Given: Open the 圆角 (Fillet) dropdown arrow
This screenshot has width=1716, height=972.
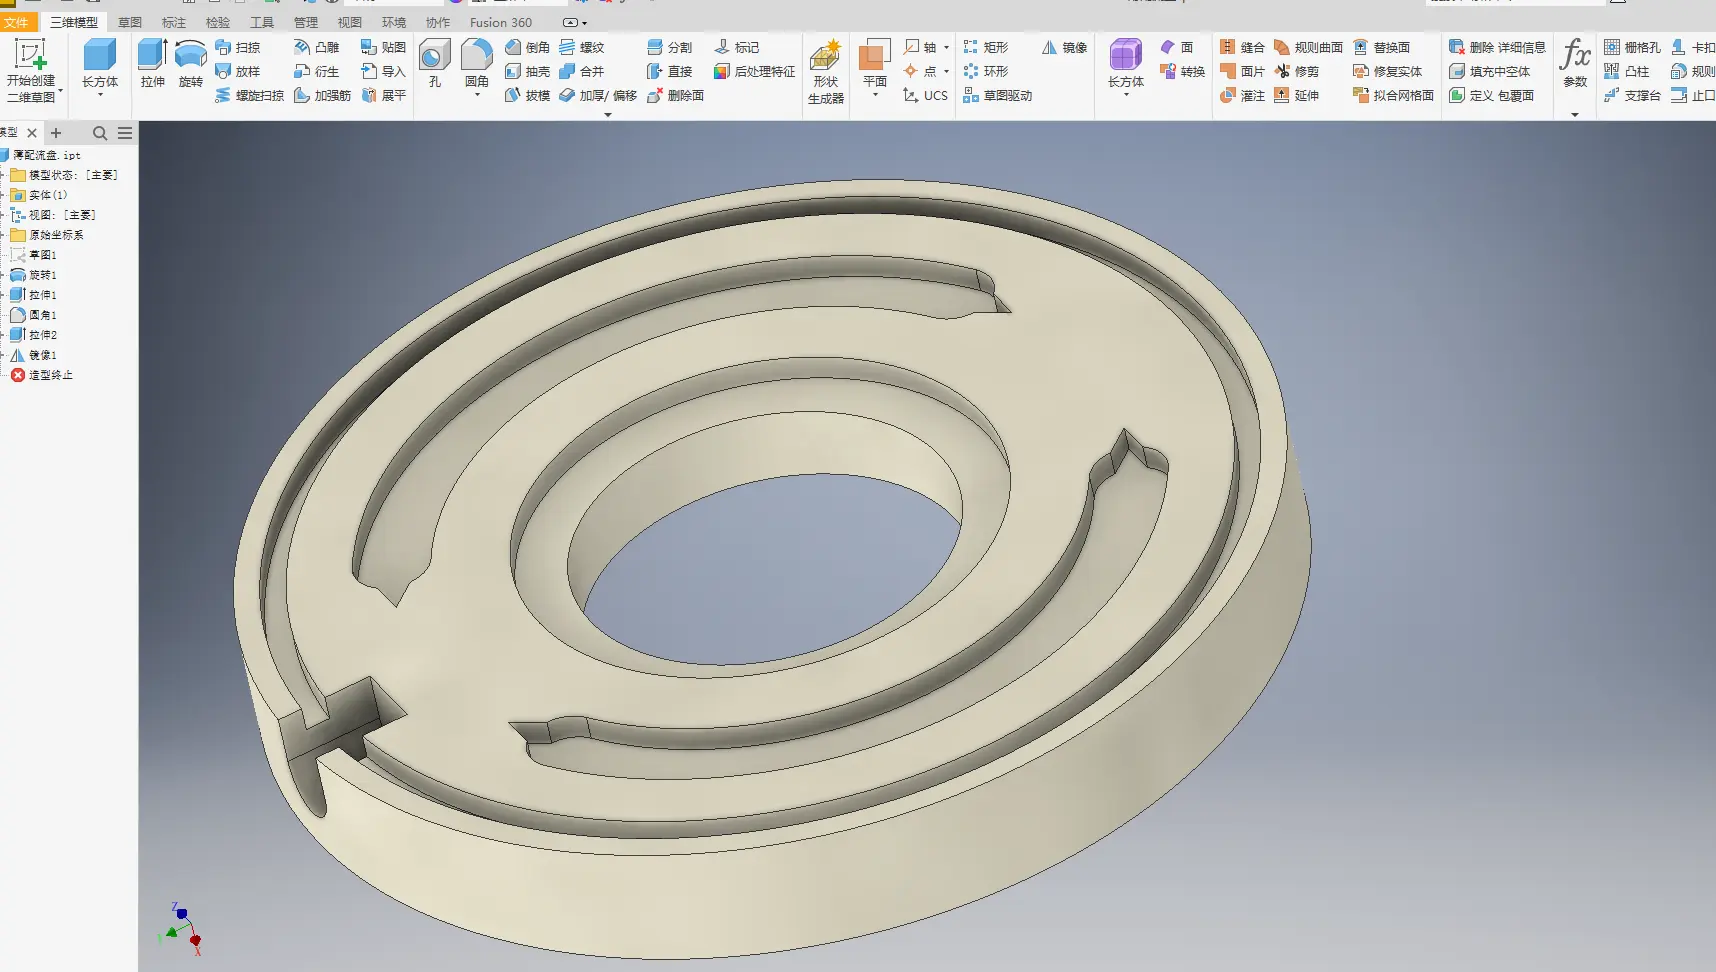Looking at the screenshot, I should tap(477, 96).
